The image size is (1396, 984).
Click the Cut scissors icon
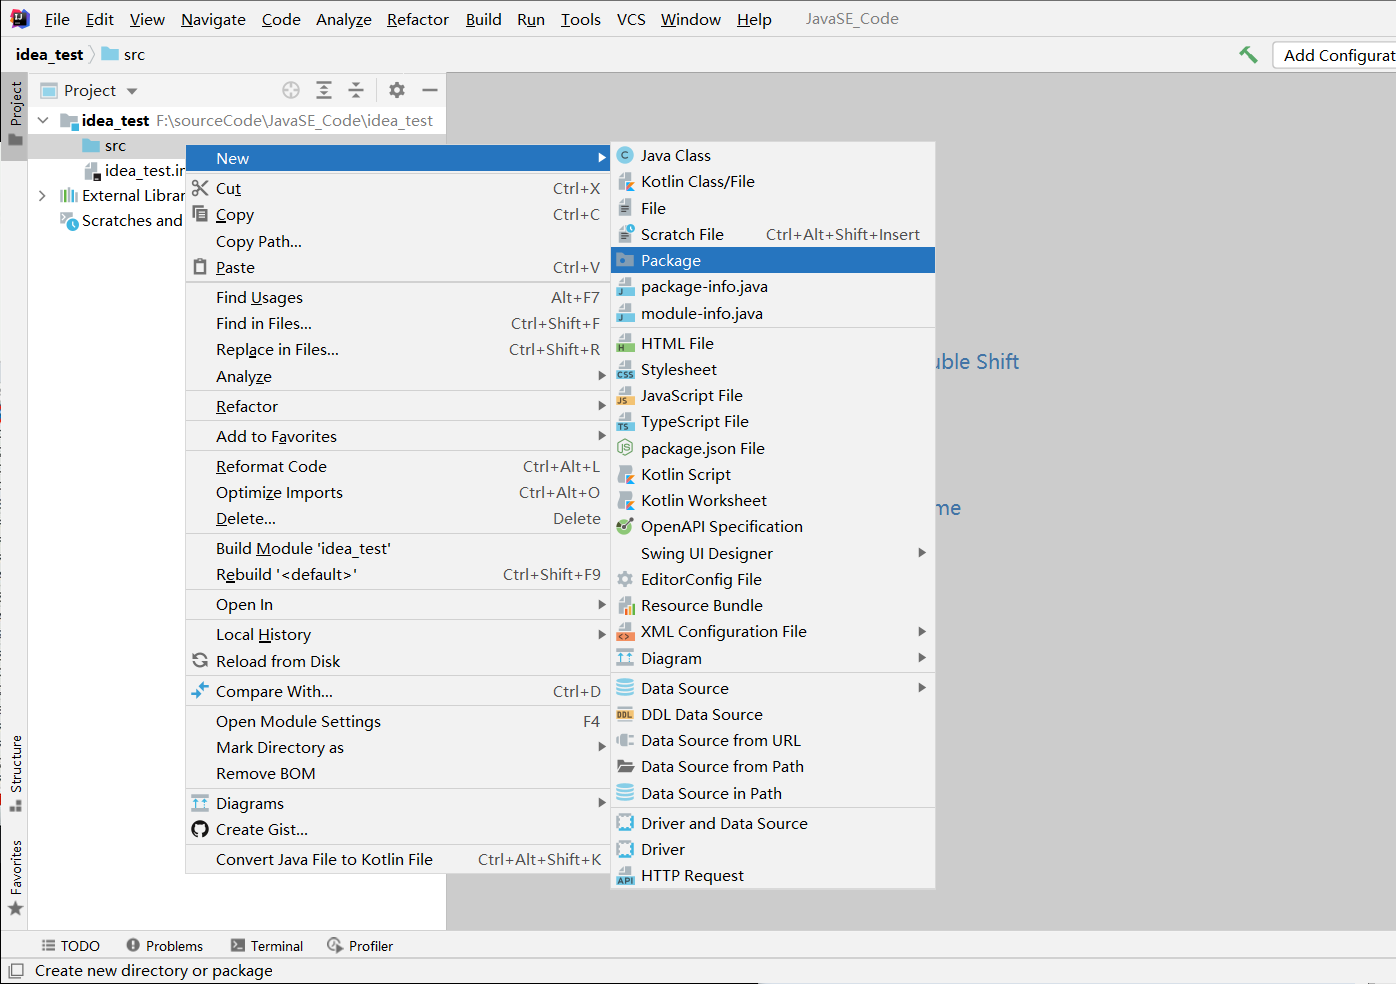click(200, 188)
